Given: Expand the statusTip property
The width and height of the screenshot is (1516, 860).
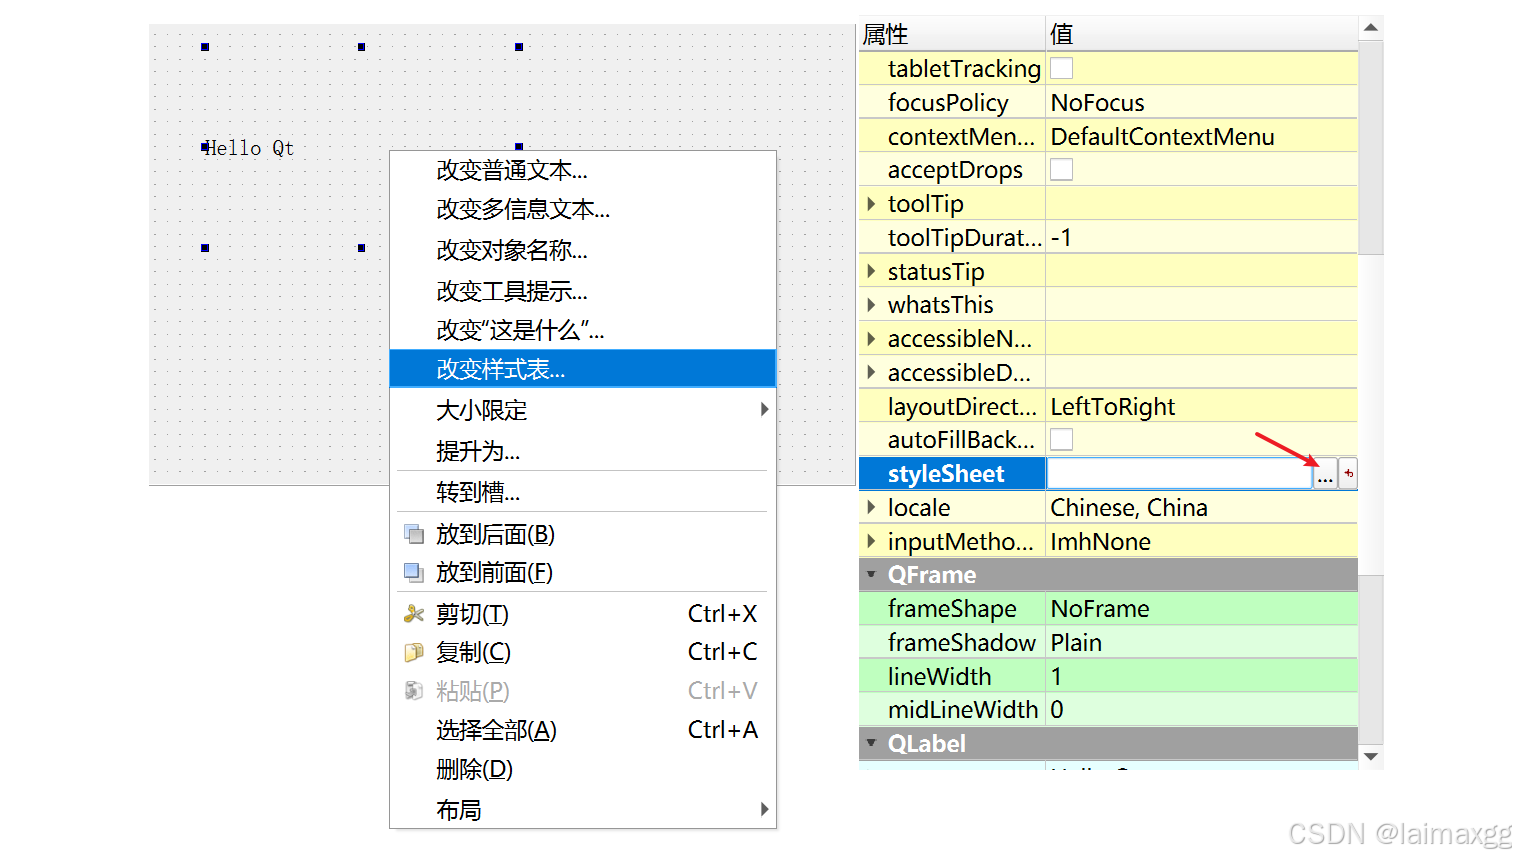Looking at the screenshot, I should pos(871,271).
